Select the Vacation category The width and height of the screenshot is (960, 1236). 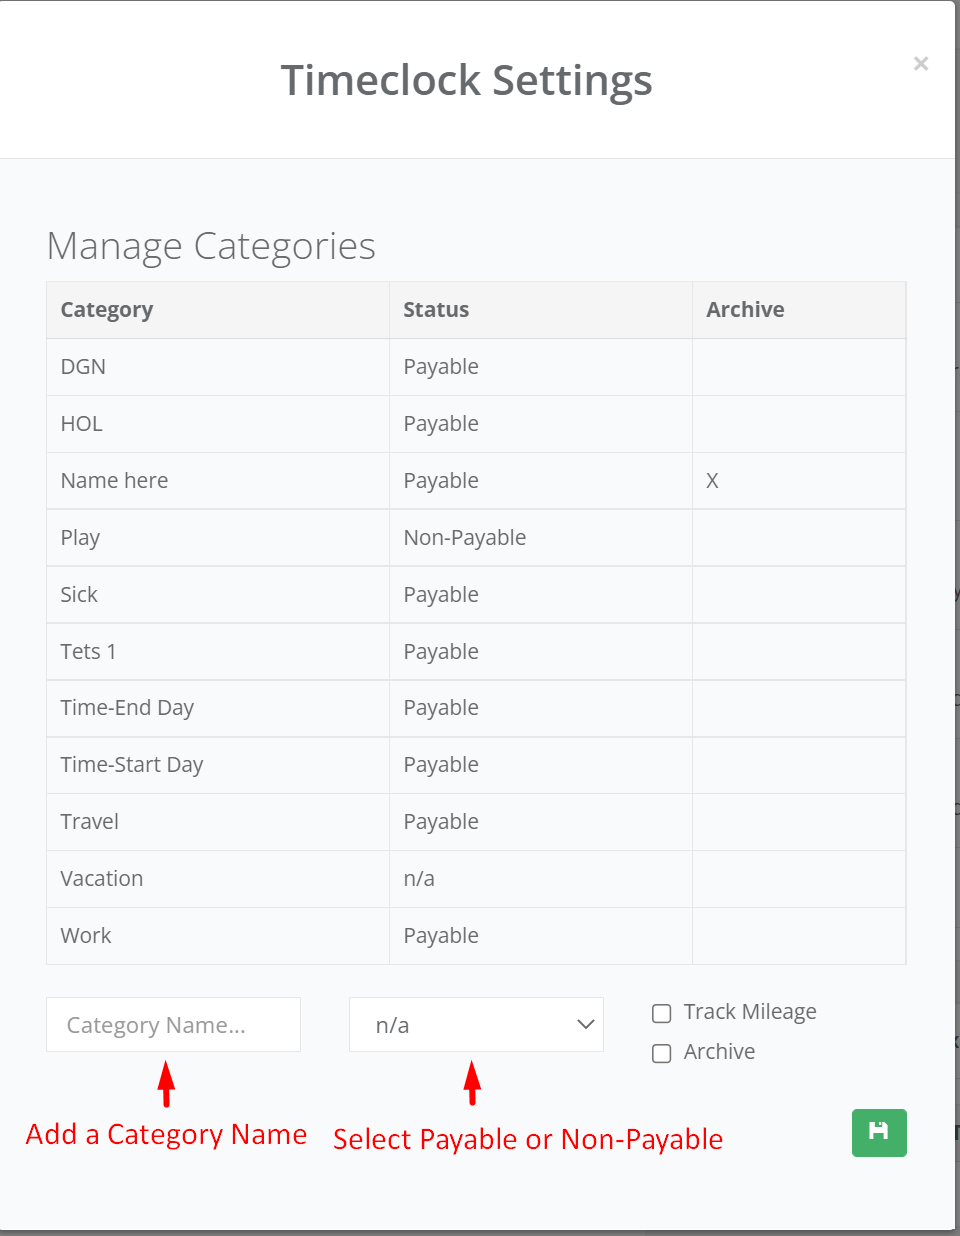[101, 879]
